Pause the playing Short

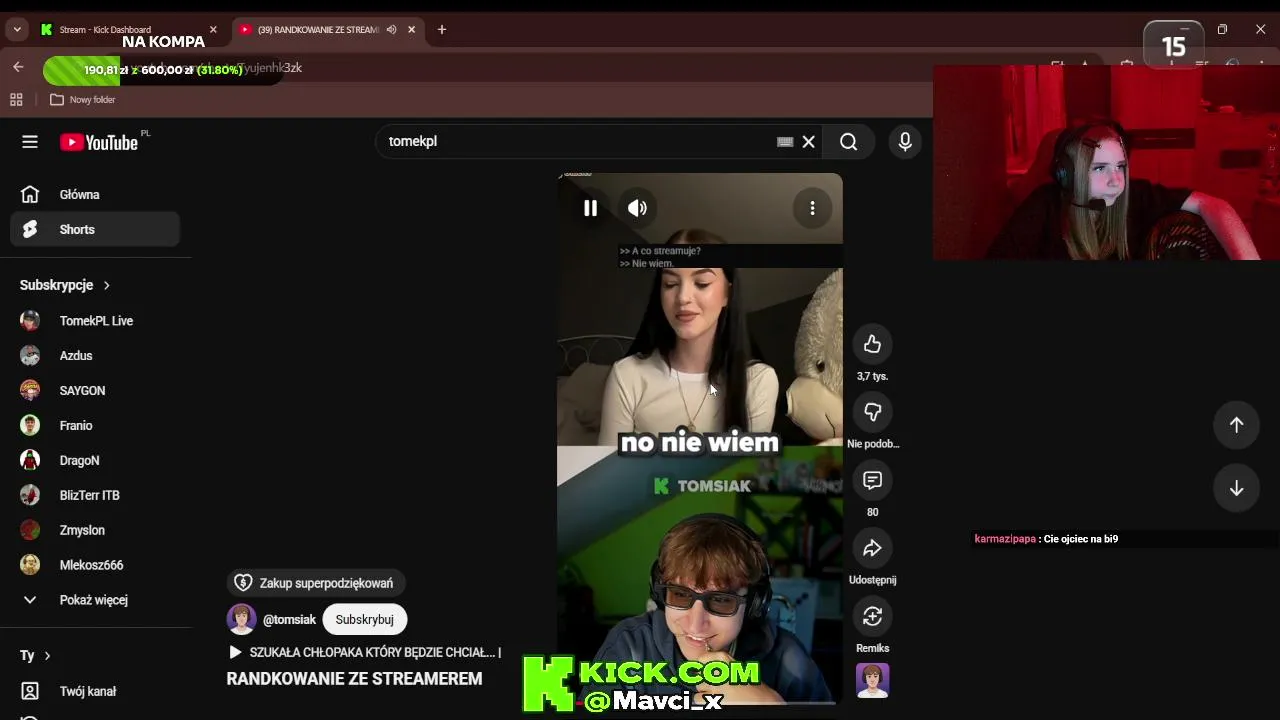(590, 208)
